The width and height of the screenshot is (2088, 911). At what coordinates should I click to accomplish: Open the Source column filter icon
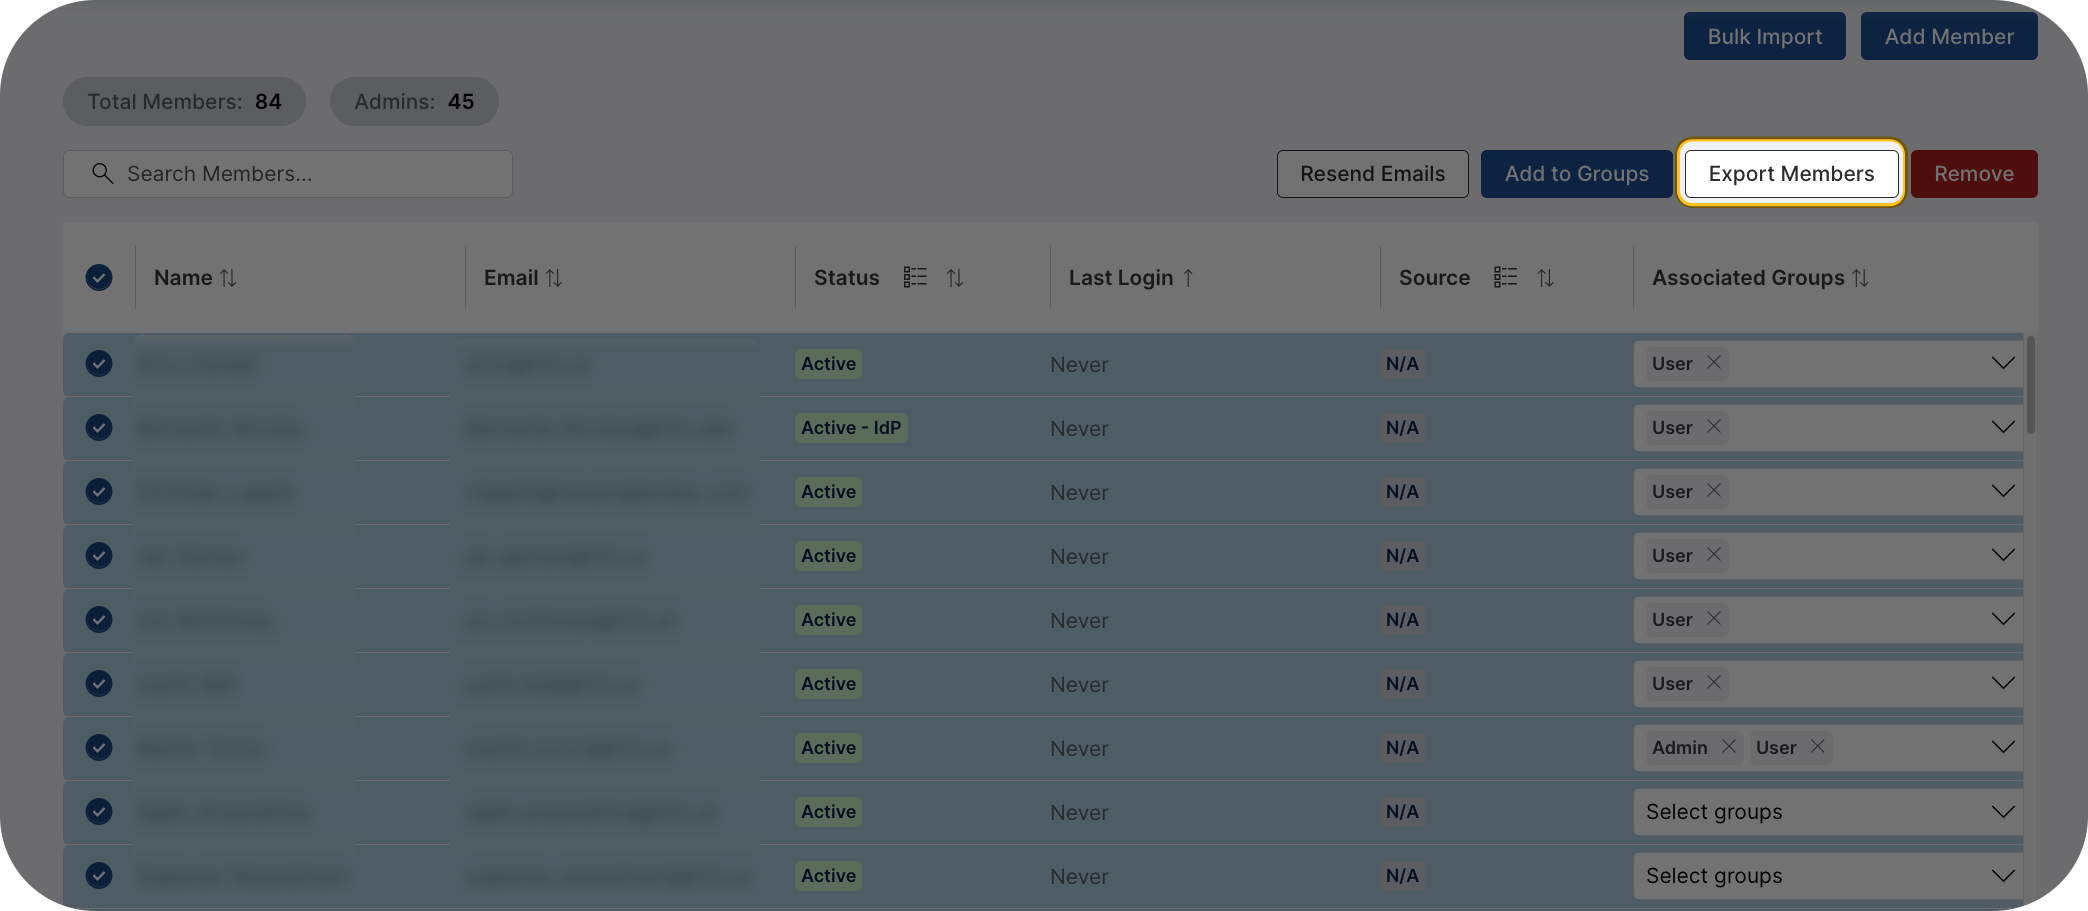(1505, 277)
